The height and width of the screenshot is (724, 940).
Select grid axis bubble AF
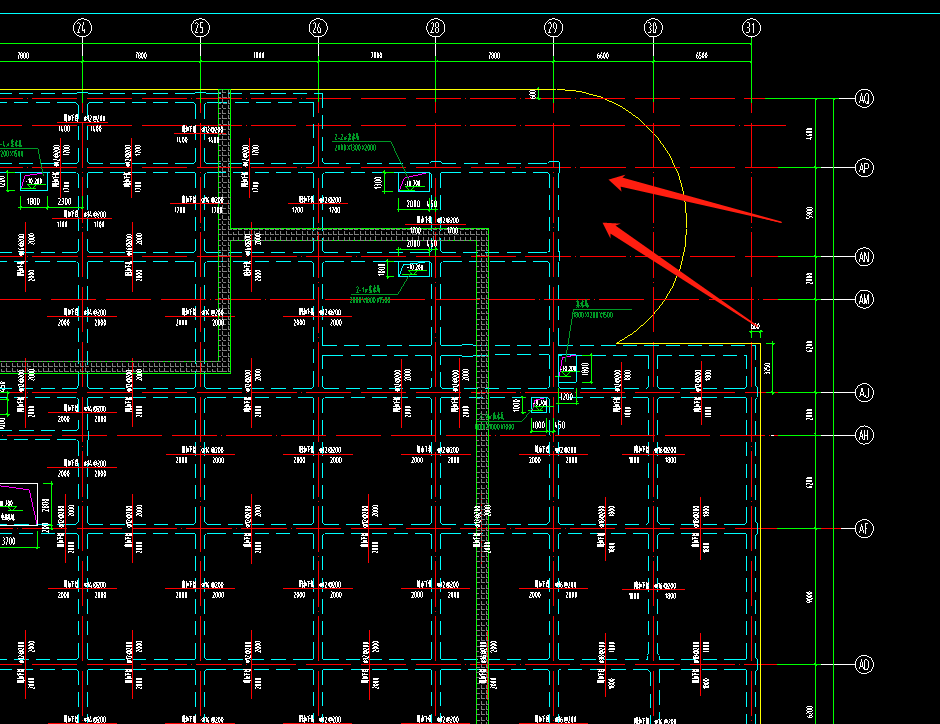[864, 529]
